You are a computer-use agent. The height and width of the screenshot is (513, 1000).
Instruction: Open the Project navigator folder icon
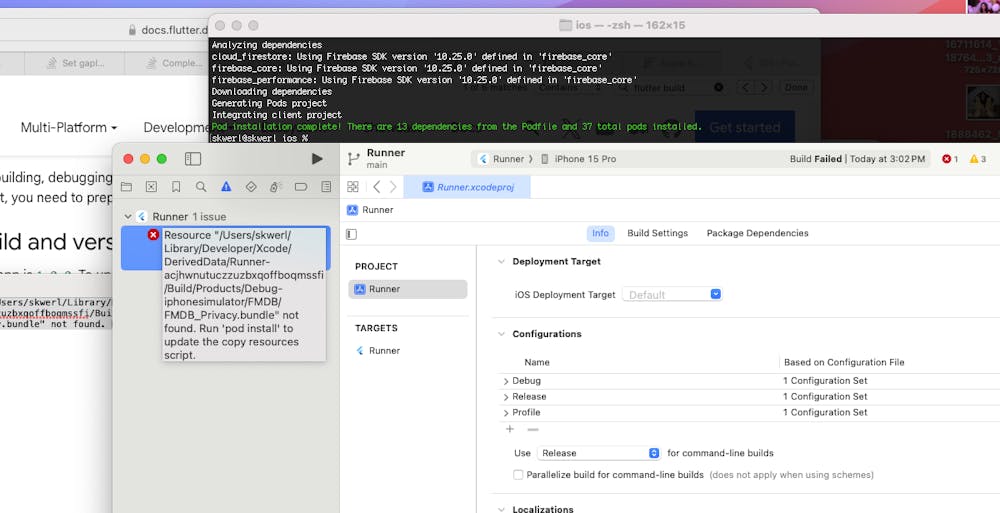pyautogui.click(x=126, y=187)
